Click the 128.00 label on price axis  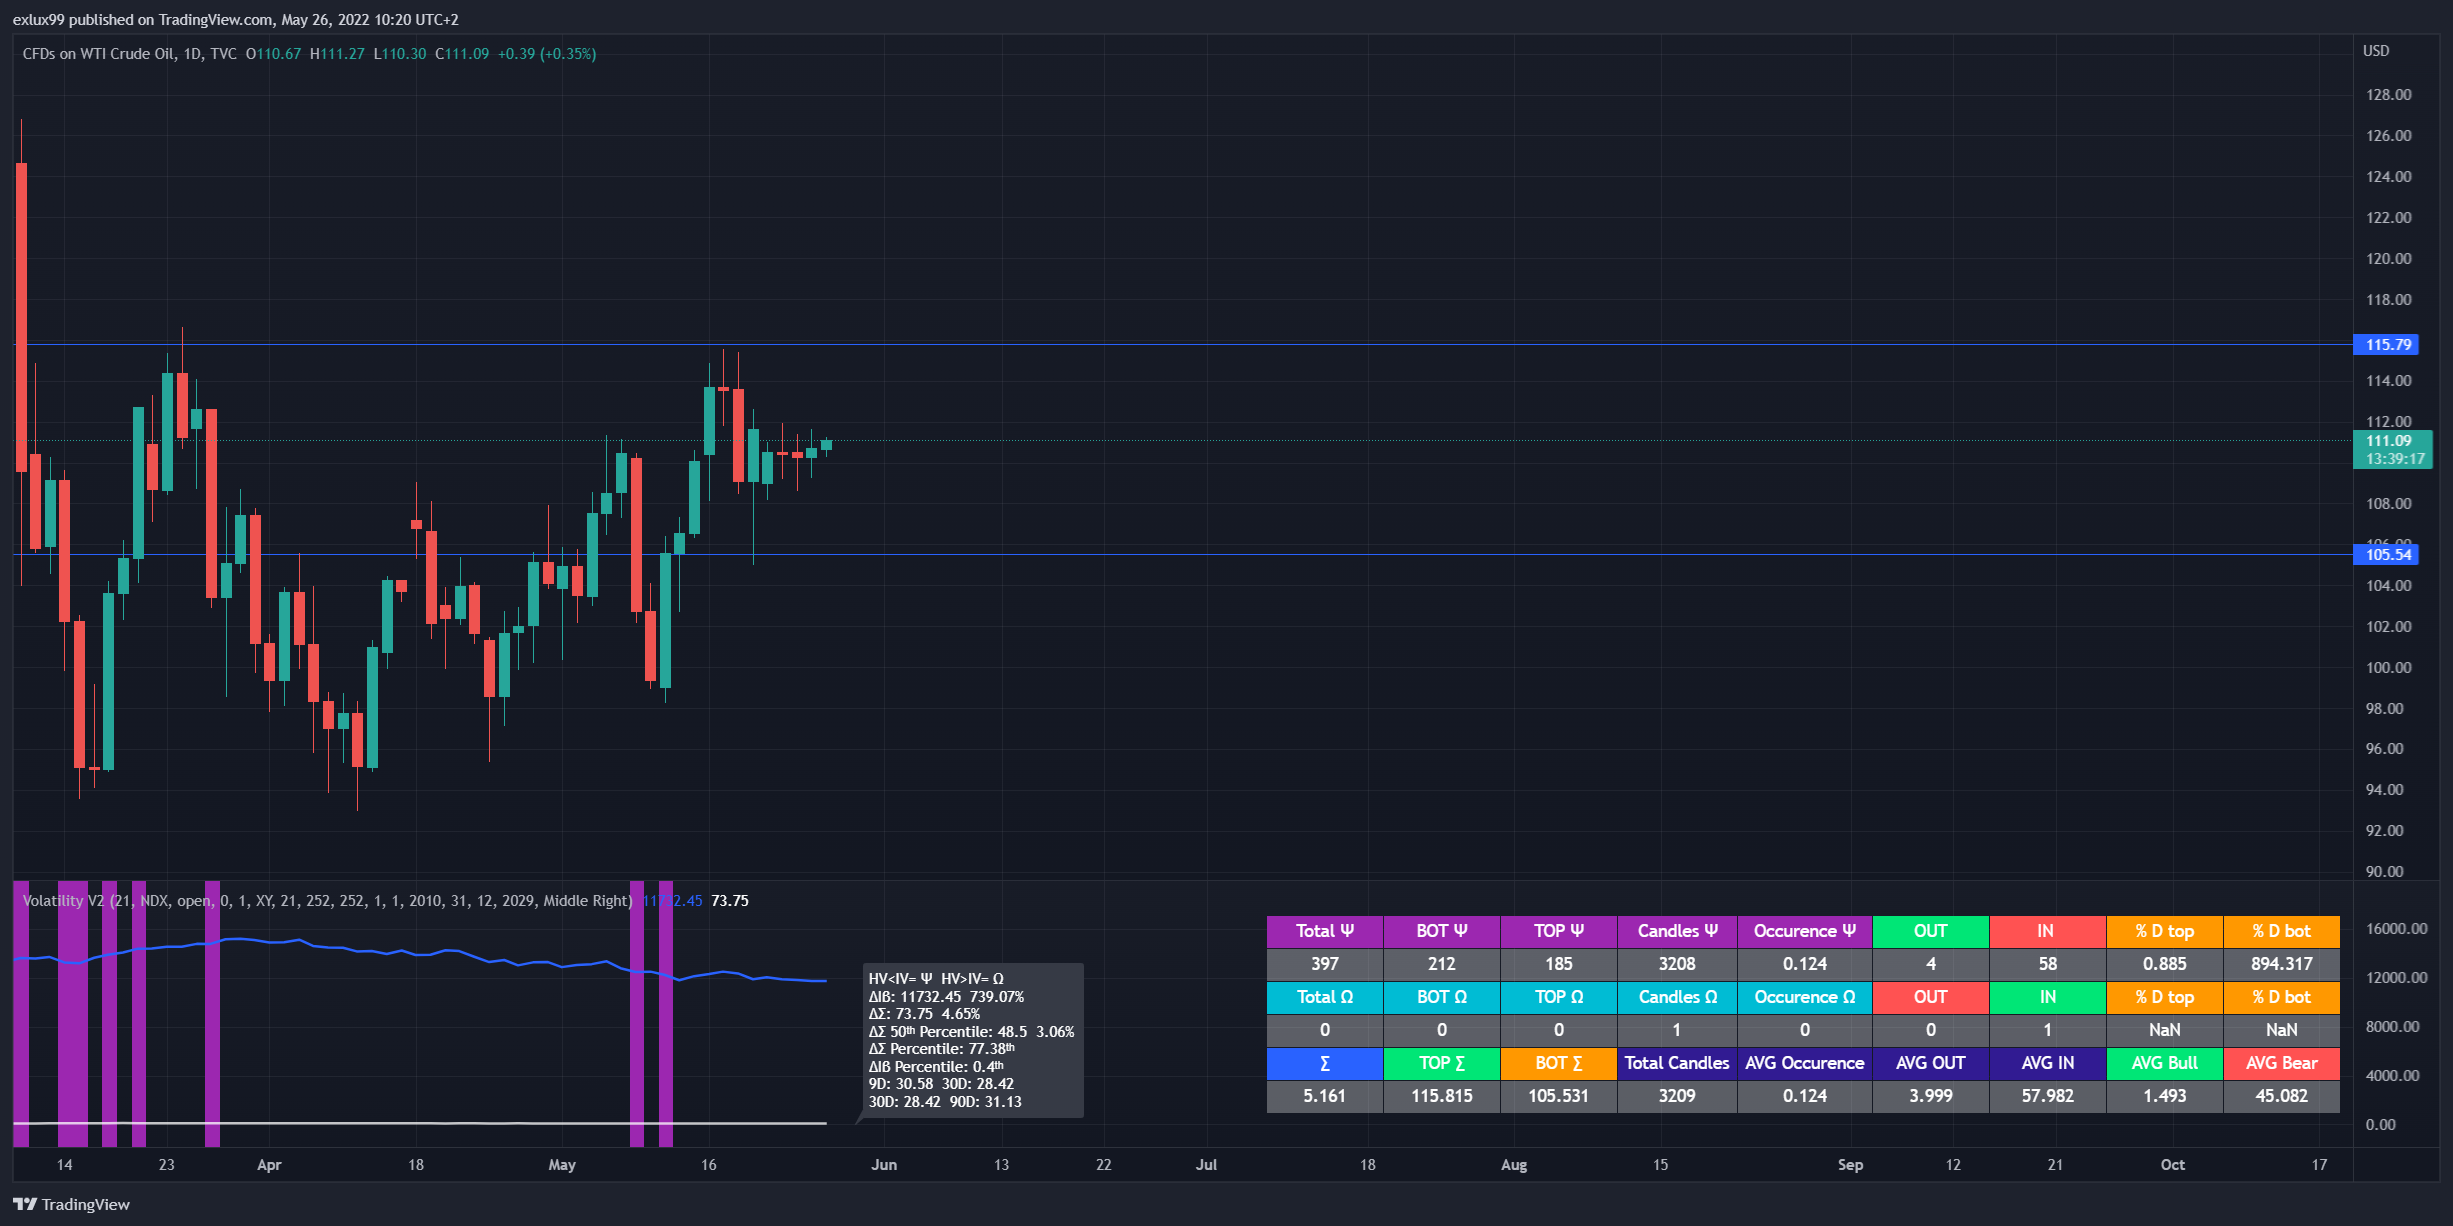pyautogui.click(x=2388, y=95)
